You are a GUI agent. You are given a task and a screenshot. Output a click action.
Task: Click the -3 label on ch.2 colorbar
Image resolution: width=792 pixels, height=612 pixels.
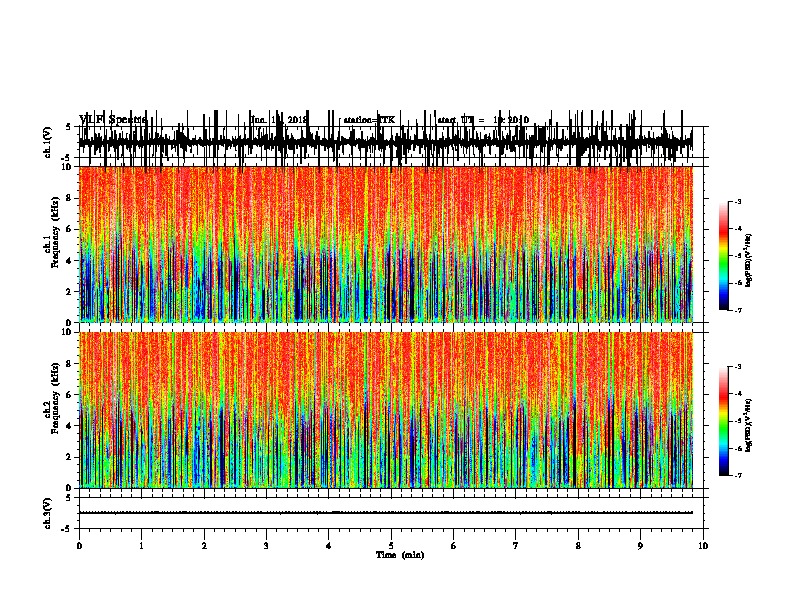(x=738, y=367)
